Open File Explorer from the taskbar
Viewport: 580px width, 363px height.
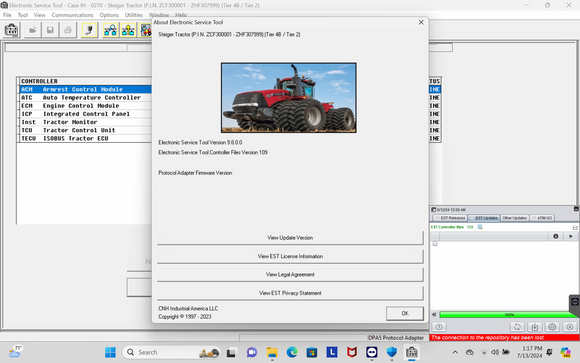[x=272, y=352]
